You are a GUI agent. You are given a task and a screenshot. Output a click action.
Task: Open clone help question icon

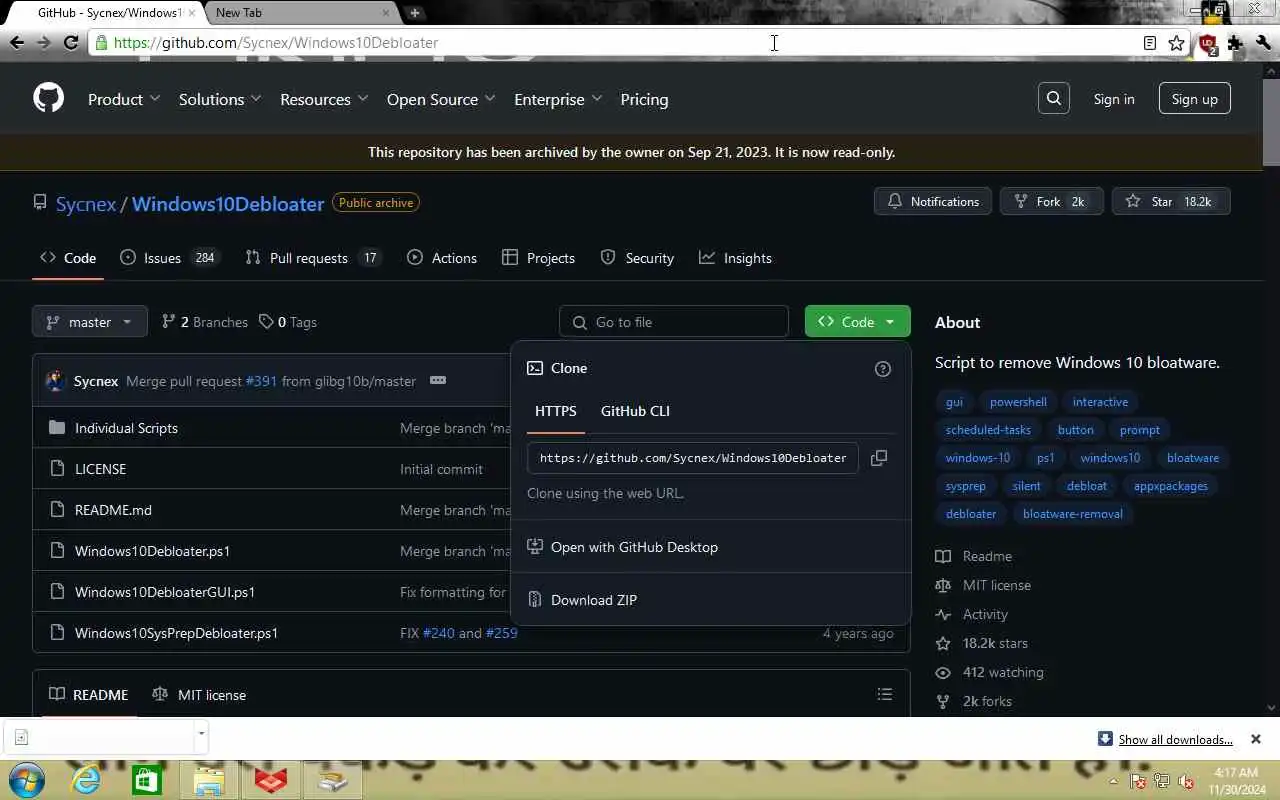[882, 369]
